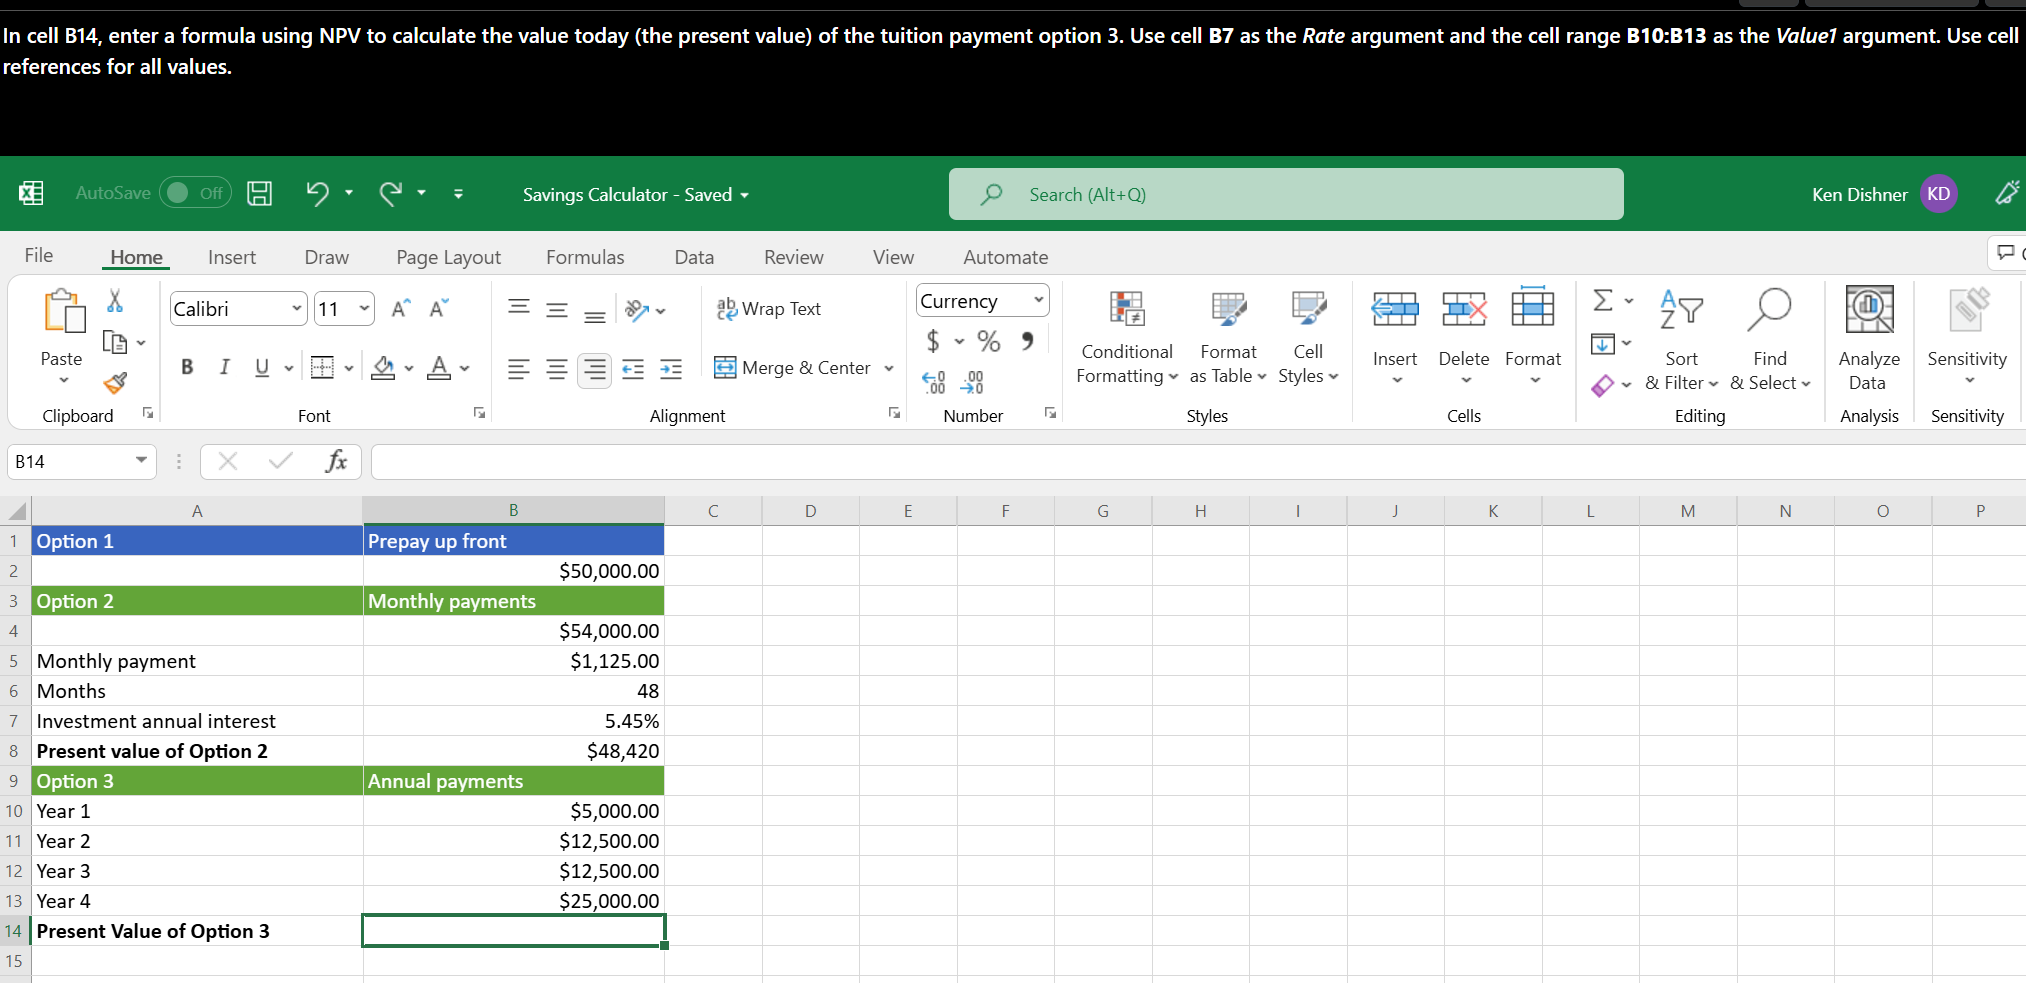Toggle Italic formatting
This screenshot has width=2026, height=983.
[224, 367]
